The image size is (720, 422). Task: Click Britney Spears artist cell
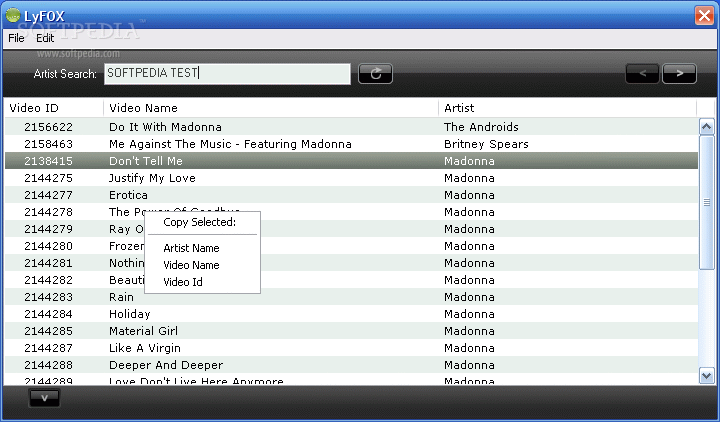[x=486, y=144]
